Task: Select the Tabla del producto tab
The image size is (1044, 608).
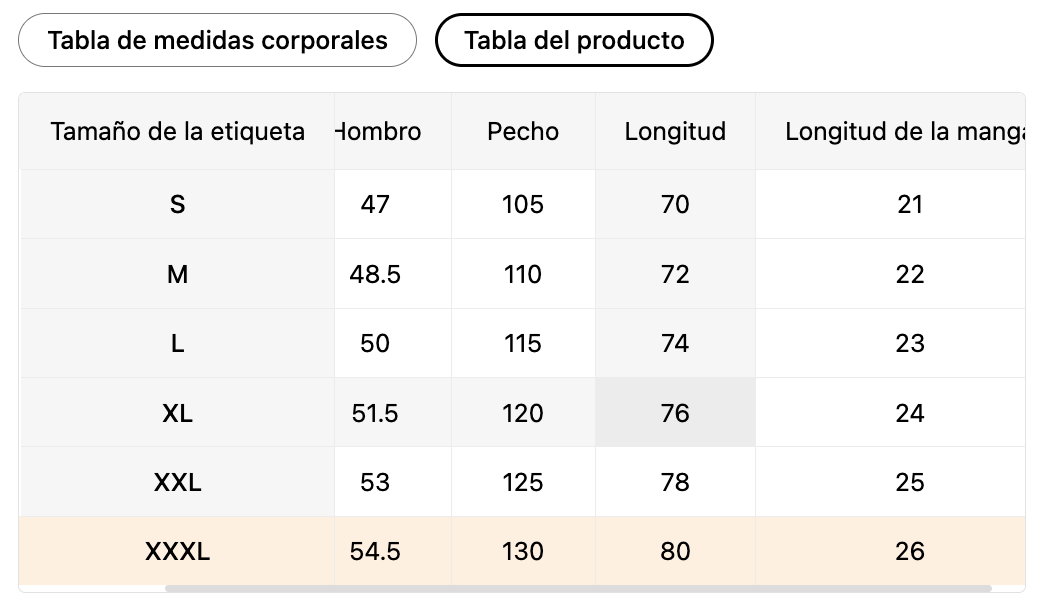Action: pyautogui.click(x=574, y=40)
